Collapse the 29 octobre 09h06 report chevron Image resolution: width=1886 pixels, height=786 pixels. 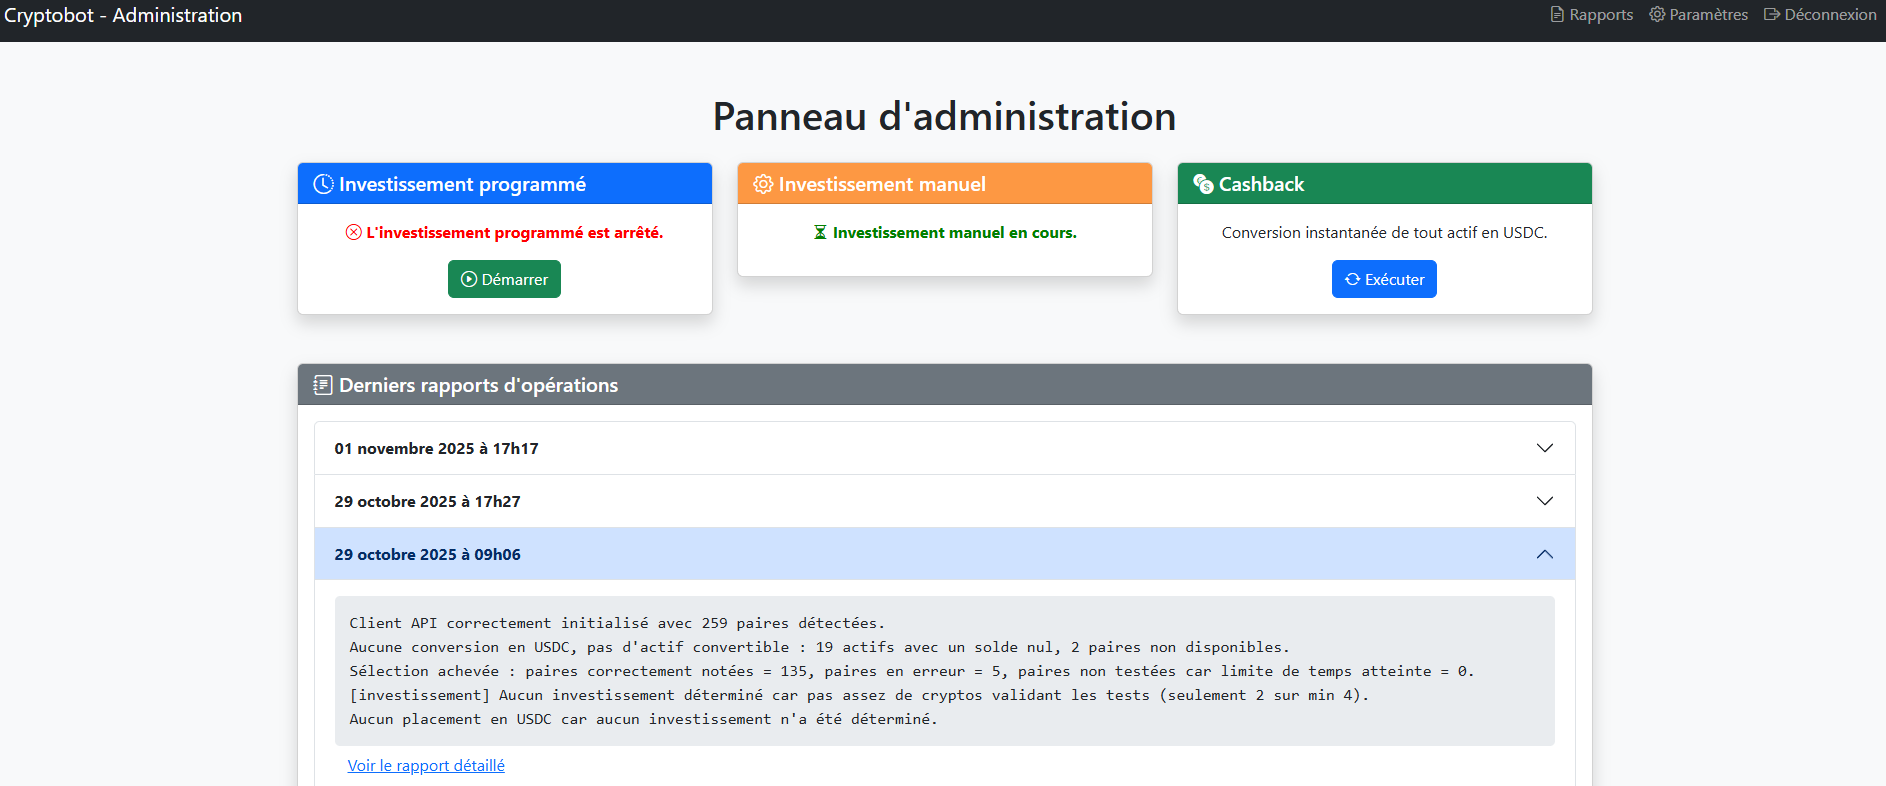[1544, 554]
